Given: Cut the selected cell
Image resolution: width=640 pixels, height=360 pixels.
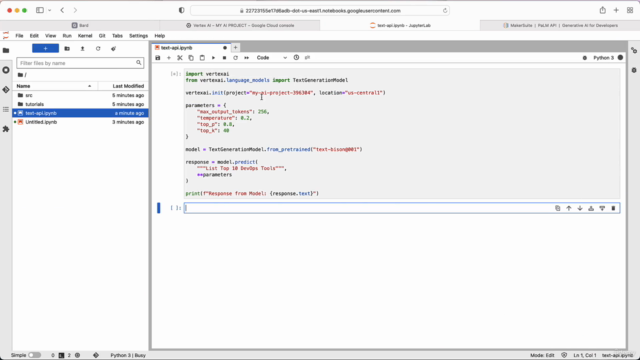Looking at the screenshot, I should pos(180,58).
